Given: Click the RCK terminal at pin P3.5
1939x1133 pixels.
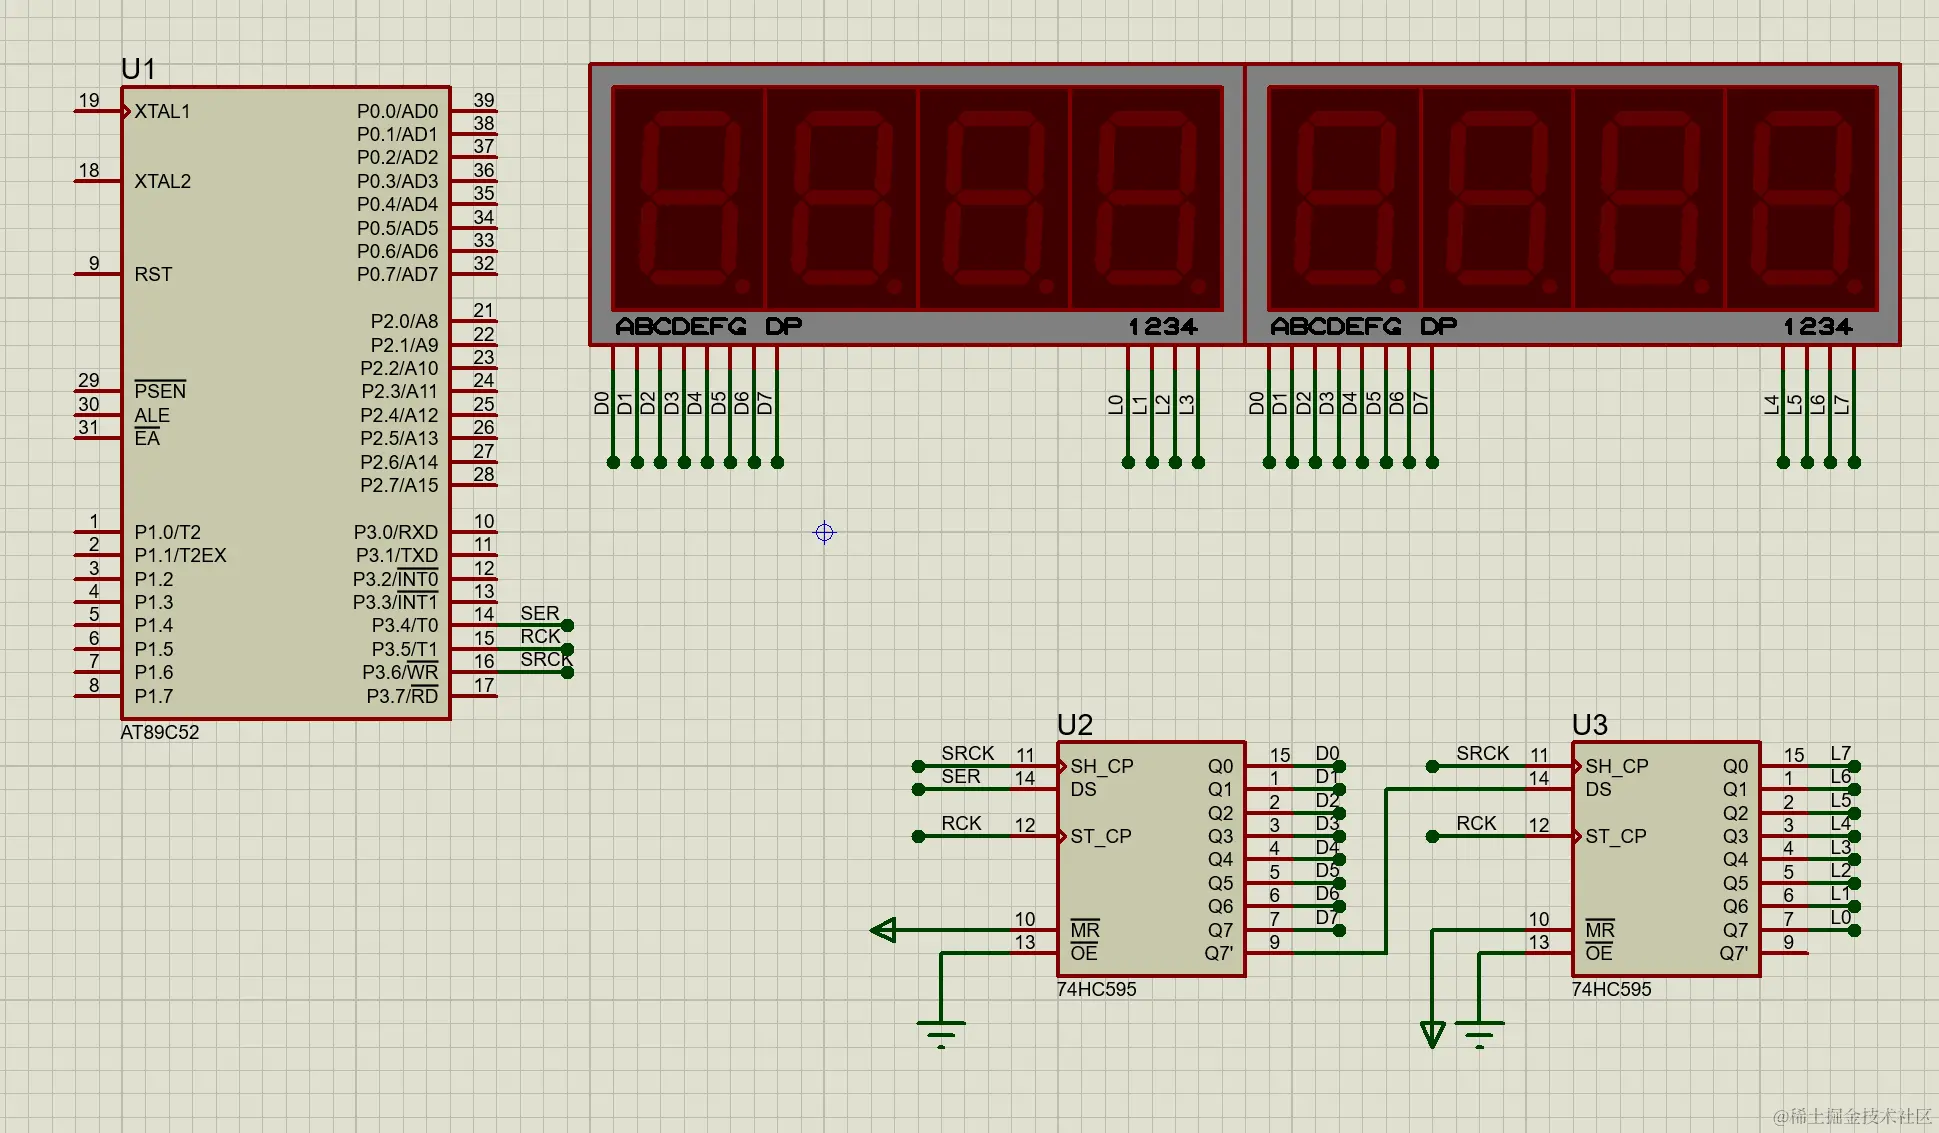Looking at the screenshot, I should click(x=567, y=649).
